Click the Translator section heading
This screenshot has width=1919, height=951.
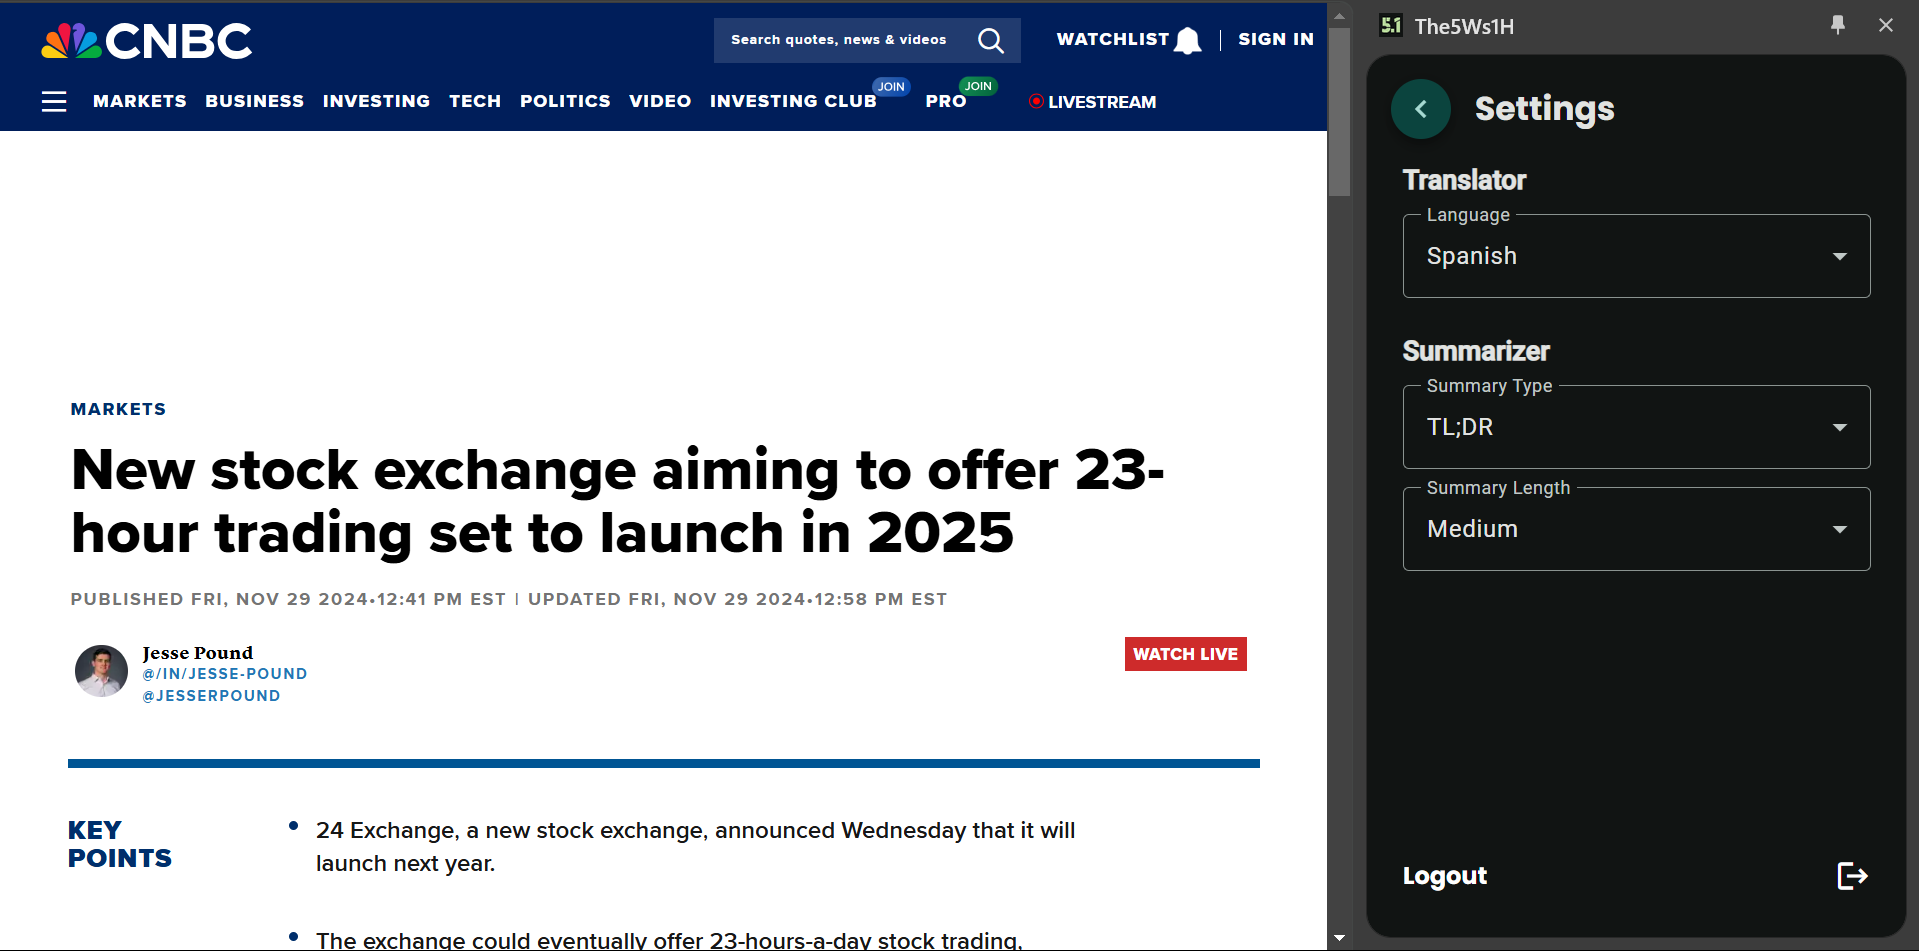(x=1464, y=180)
